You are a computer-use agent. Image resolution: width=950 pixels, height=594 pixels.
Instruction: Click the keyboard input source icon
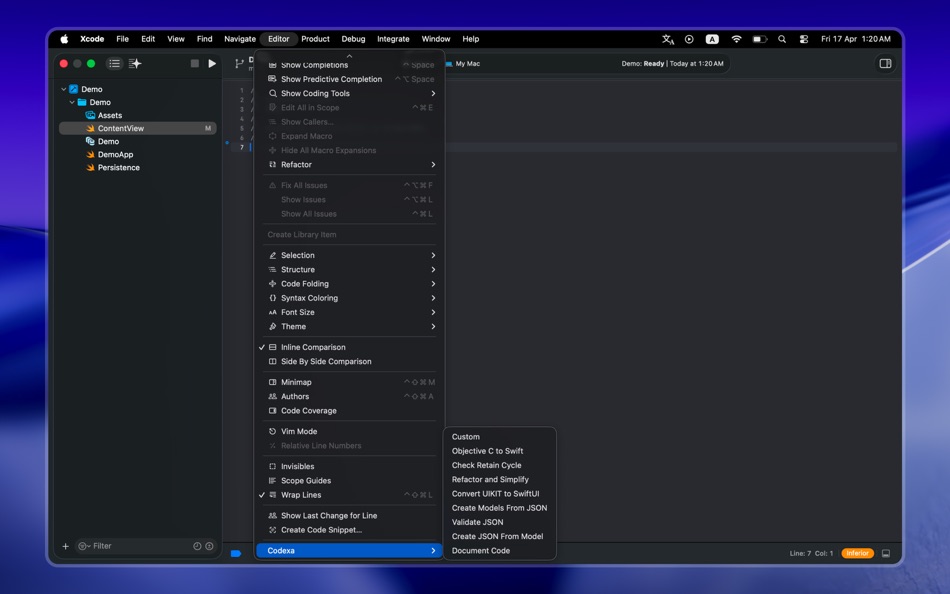tap(712, 39)
